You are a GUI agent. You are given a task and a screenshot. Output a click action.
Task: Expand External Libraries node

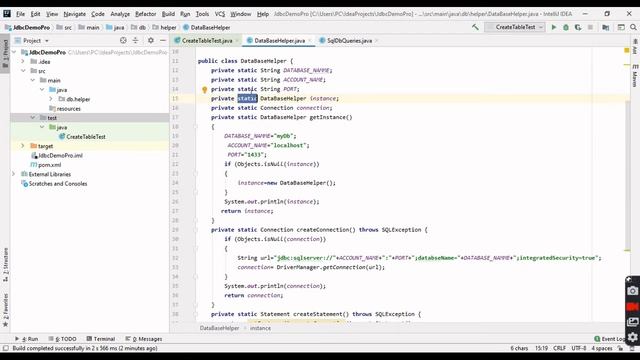point(14,174)
